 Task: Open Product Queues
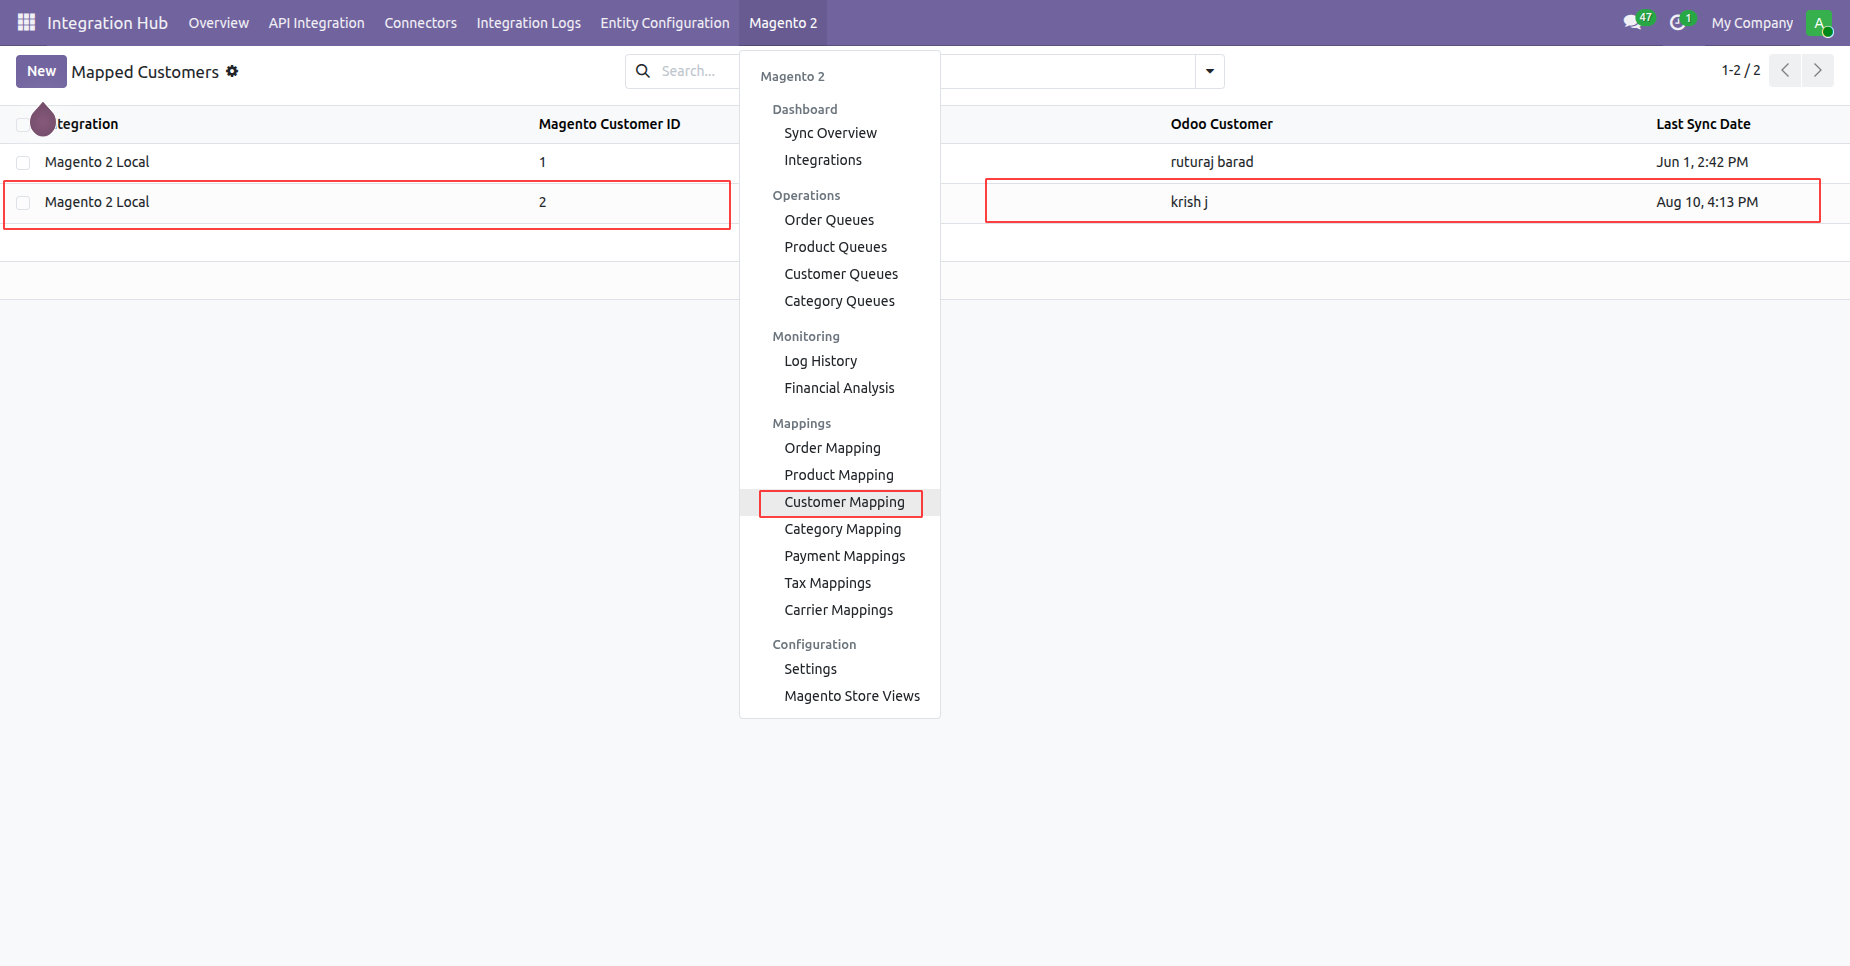point(840,247)
